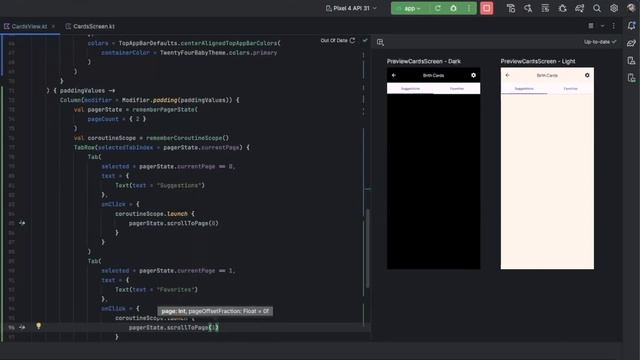
Task: Select Suggestions tab in light preview
Action: (524, 89)
